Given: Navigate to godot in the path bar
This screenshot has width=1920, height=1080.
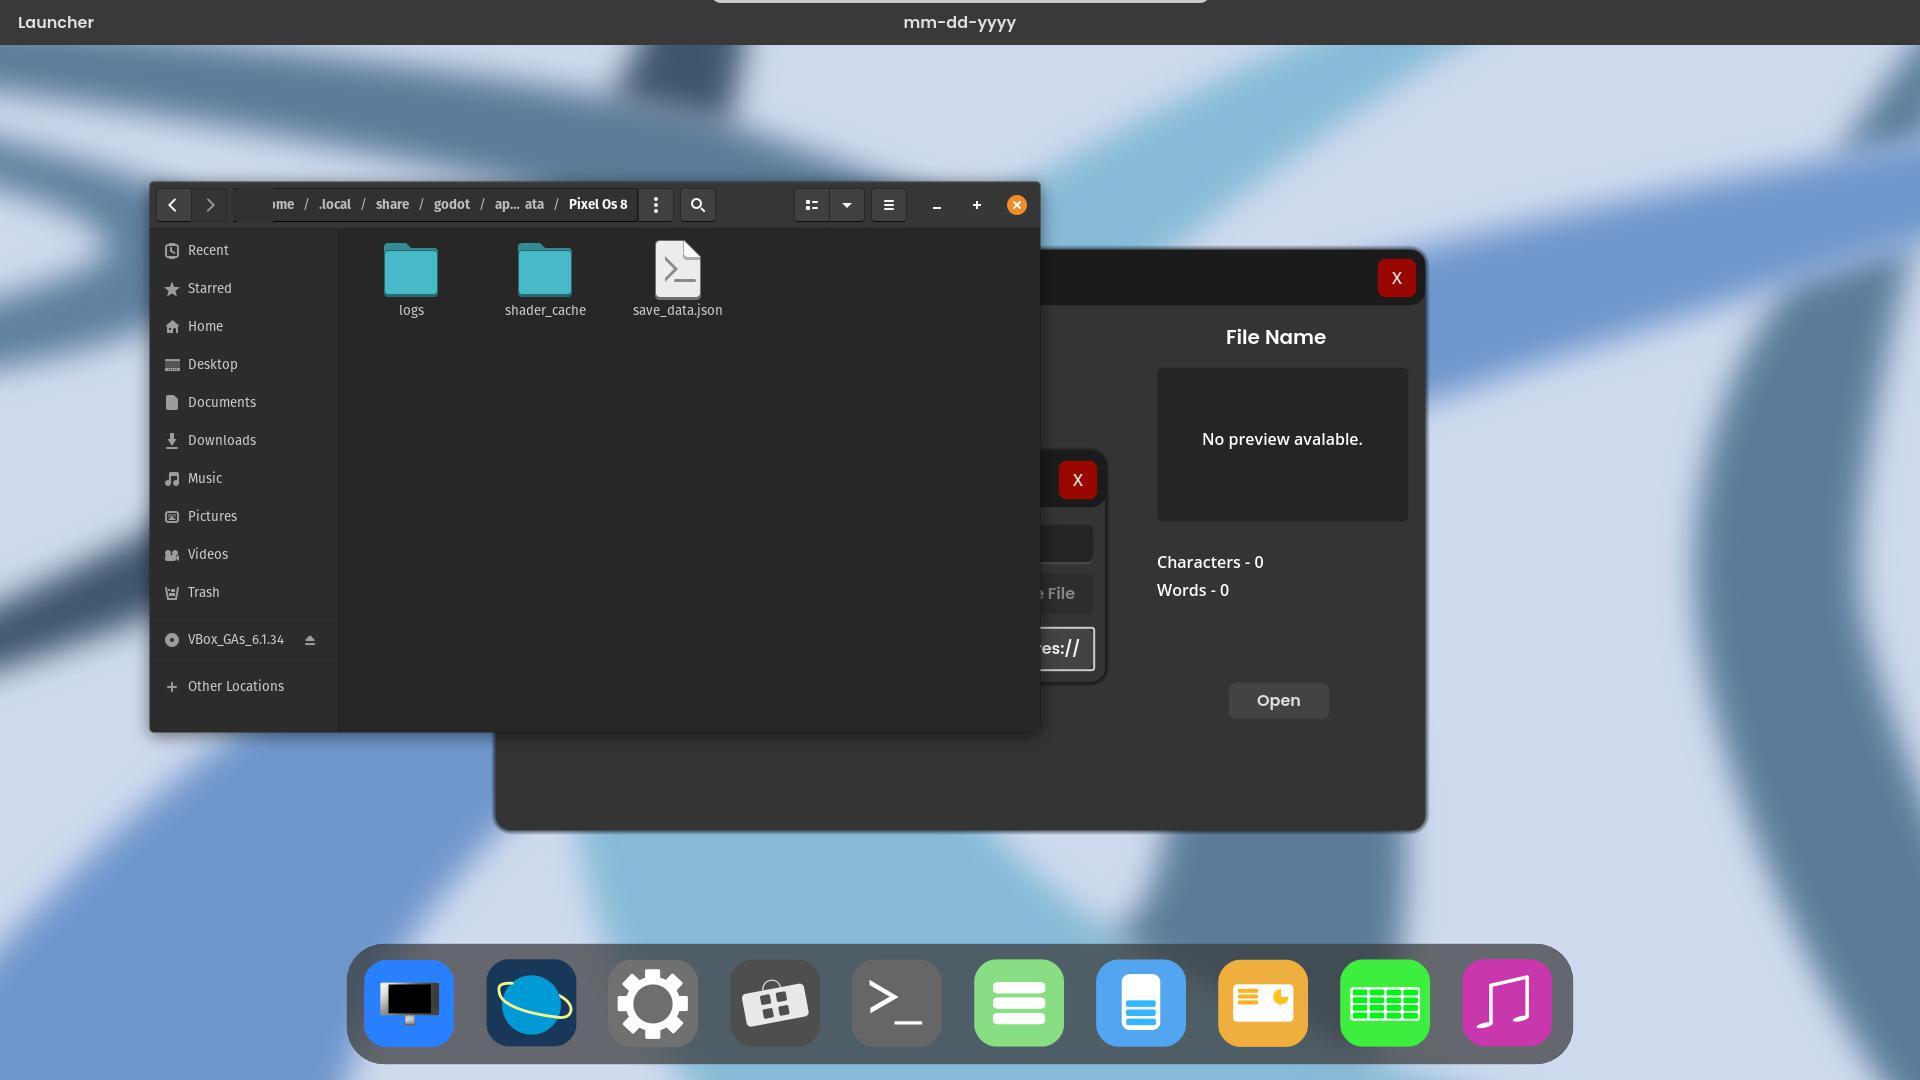Looking at the screenshot, I should pyautogui.click(x=452, y=205).
